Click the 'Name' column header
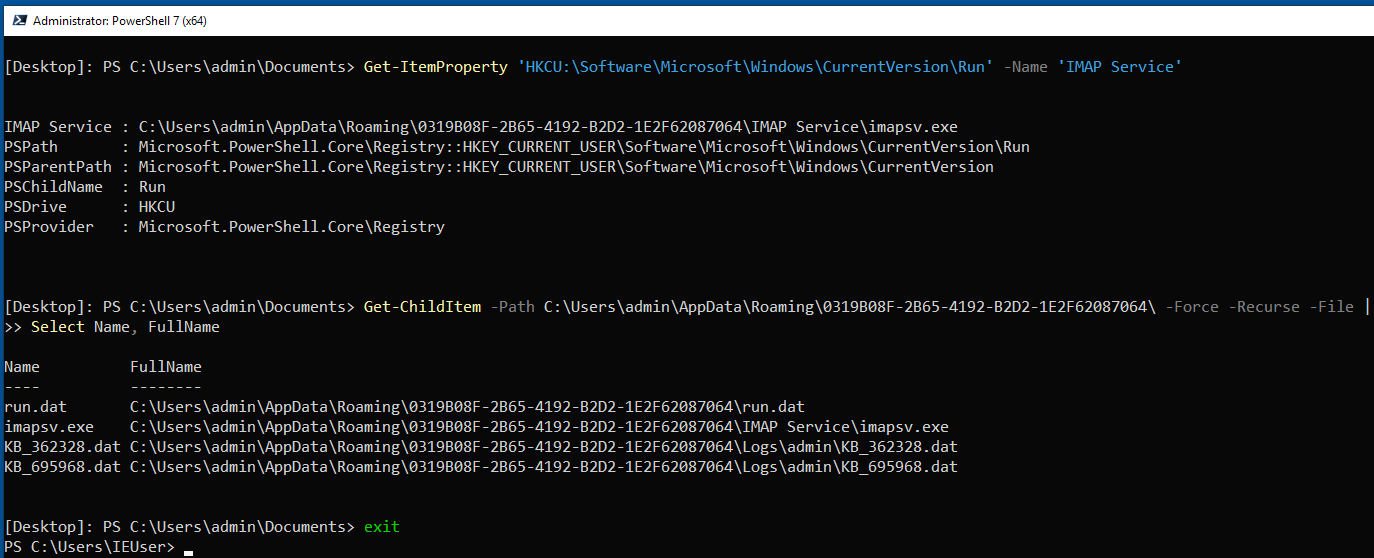Image resolution: width=1374 pixels, height=558 pixels. click(22, 367)
